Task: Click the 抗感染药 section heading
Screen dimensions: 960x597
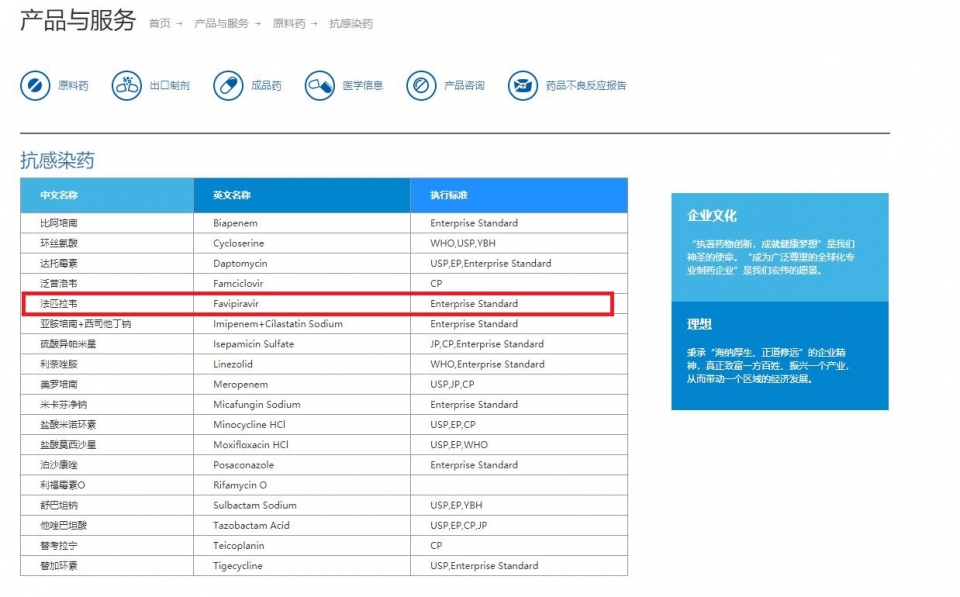Action: click(58, 160)
